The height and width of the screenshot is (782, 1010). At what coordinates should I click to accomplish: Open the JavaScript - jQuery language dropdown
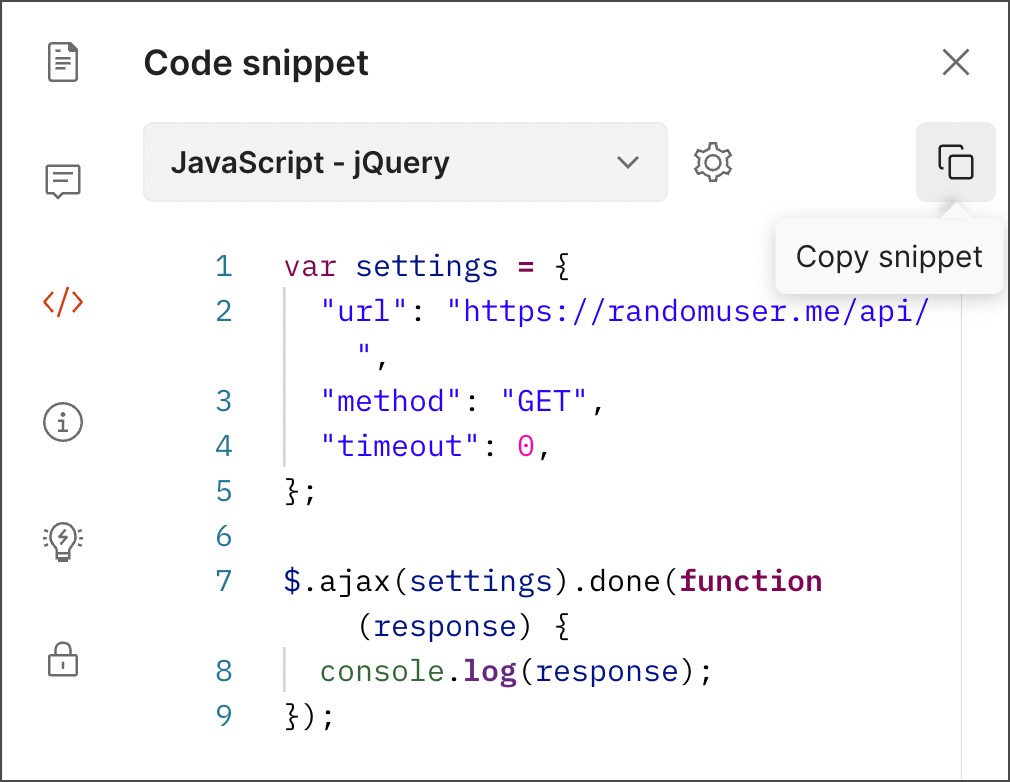coord(405,162)
